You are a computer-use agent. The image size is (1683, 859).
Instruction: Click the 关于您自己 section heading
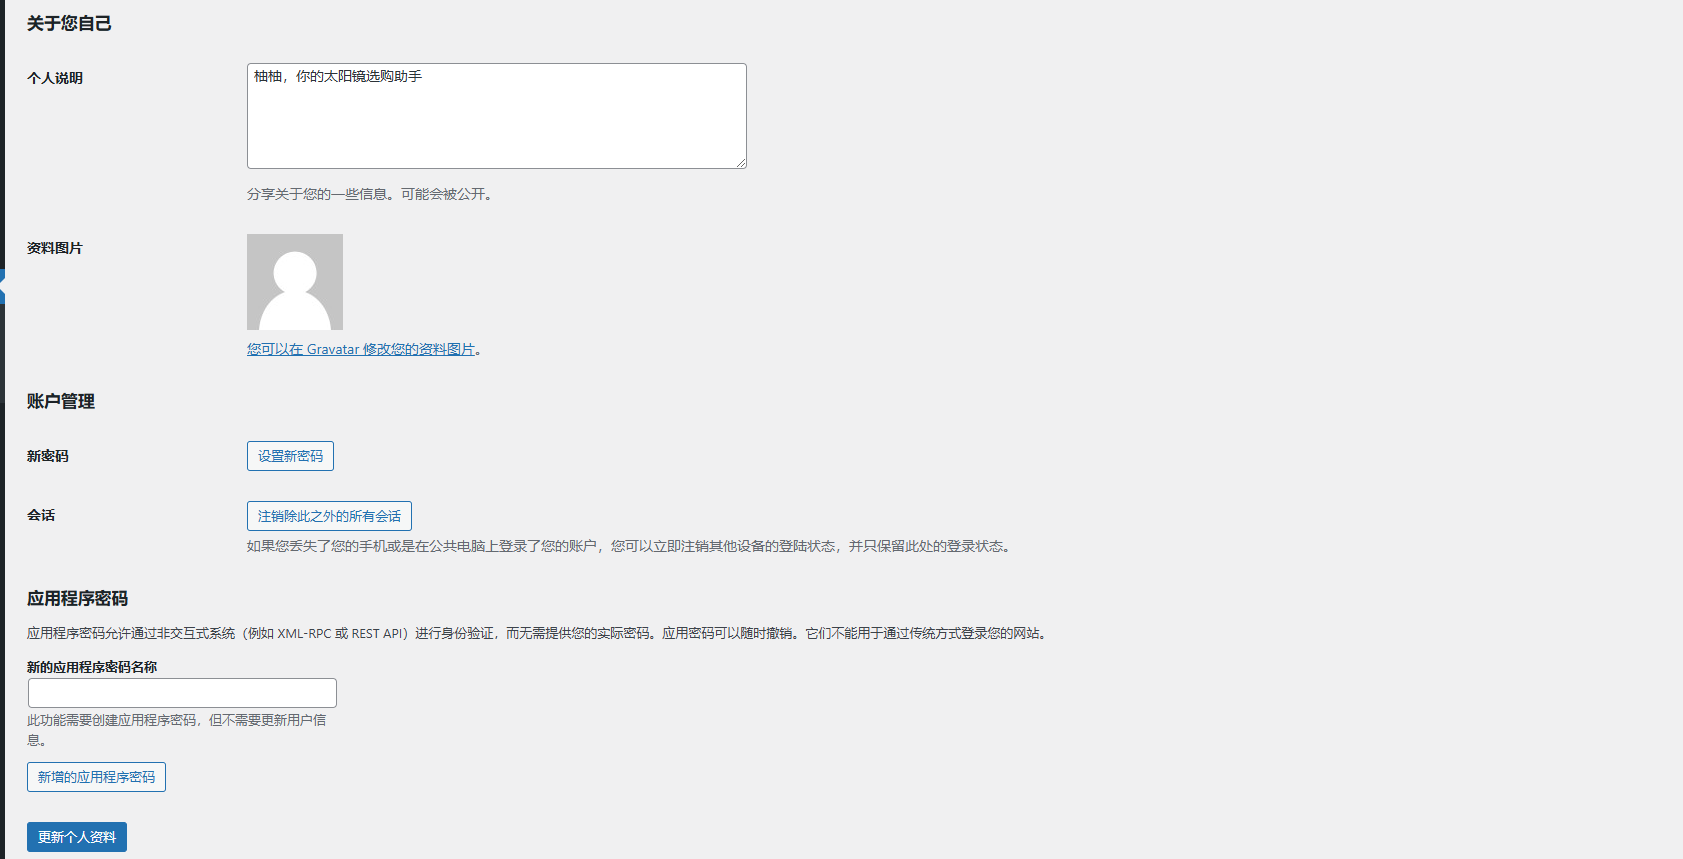pyautogui.click(x=69, y=23)
